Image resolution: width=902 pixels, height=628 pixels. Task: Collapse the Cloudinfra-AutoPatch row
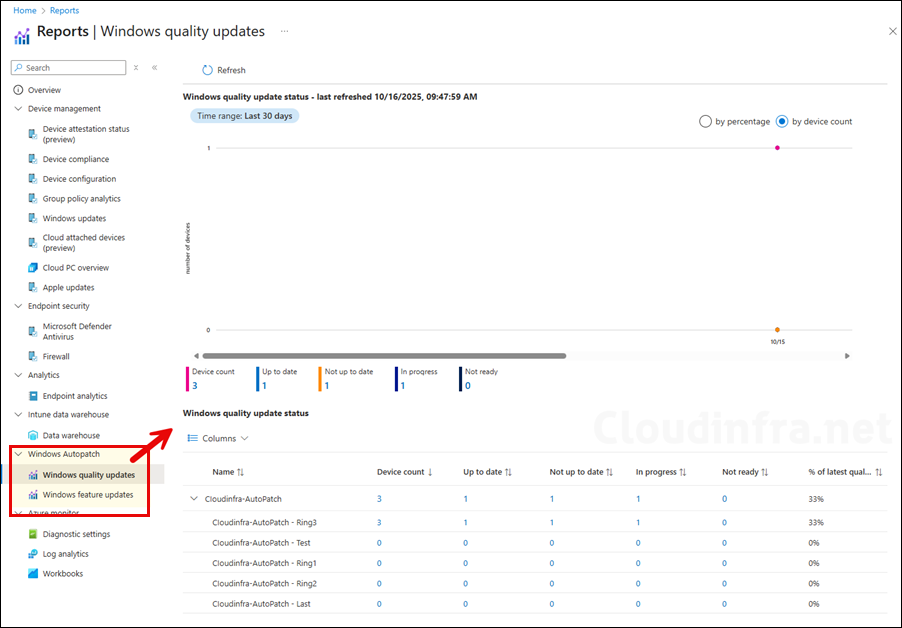pyautogui.click(x=193, y=498)
